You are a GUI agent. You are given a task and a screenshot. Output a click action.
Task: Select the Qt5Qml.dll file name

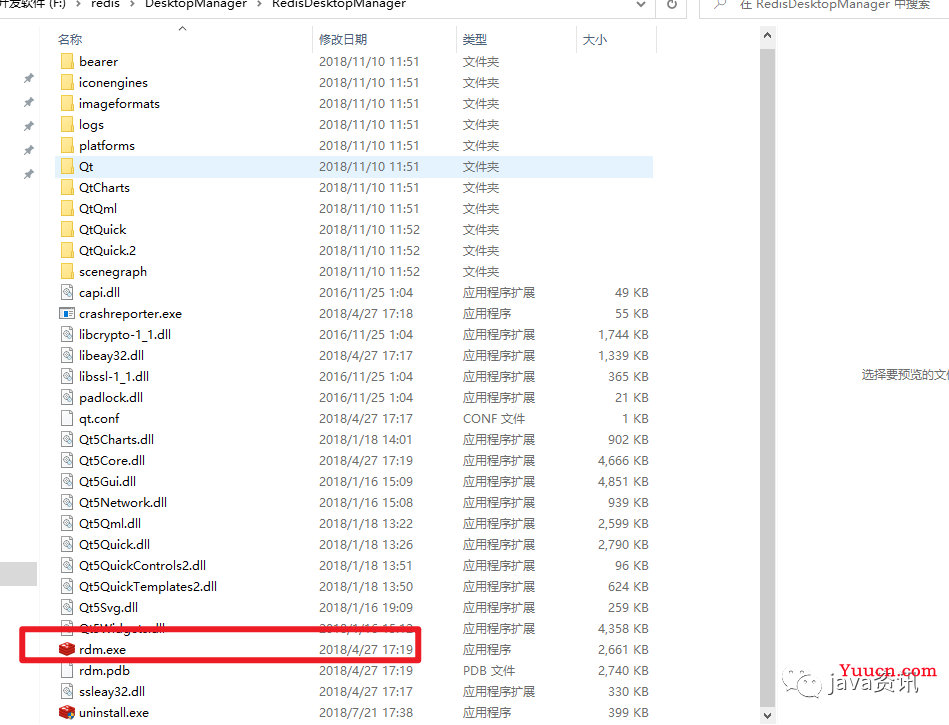[110, 523]
